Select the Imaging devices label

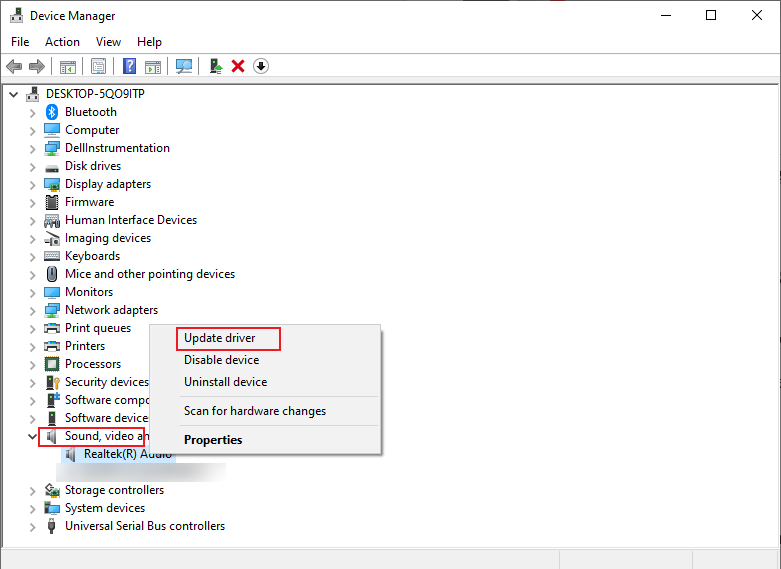click(x=108, y=238)
